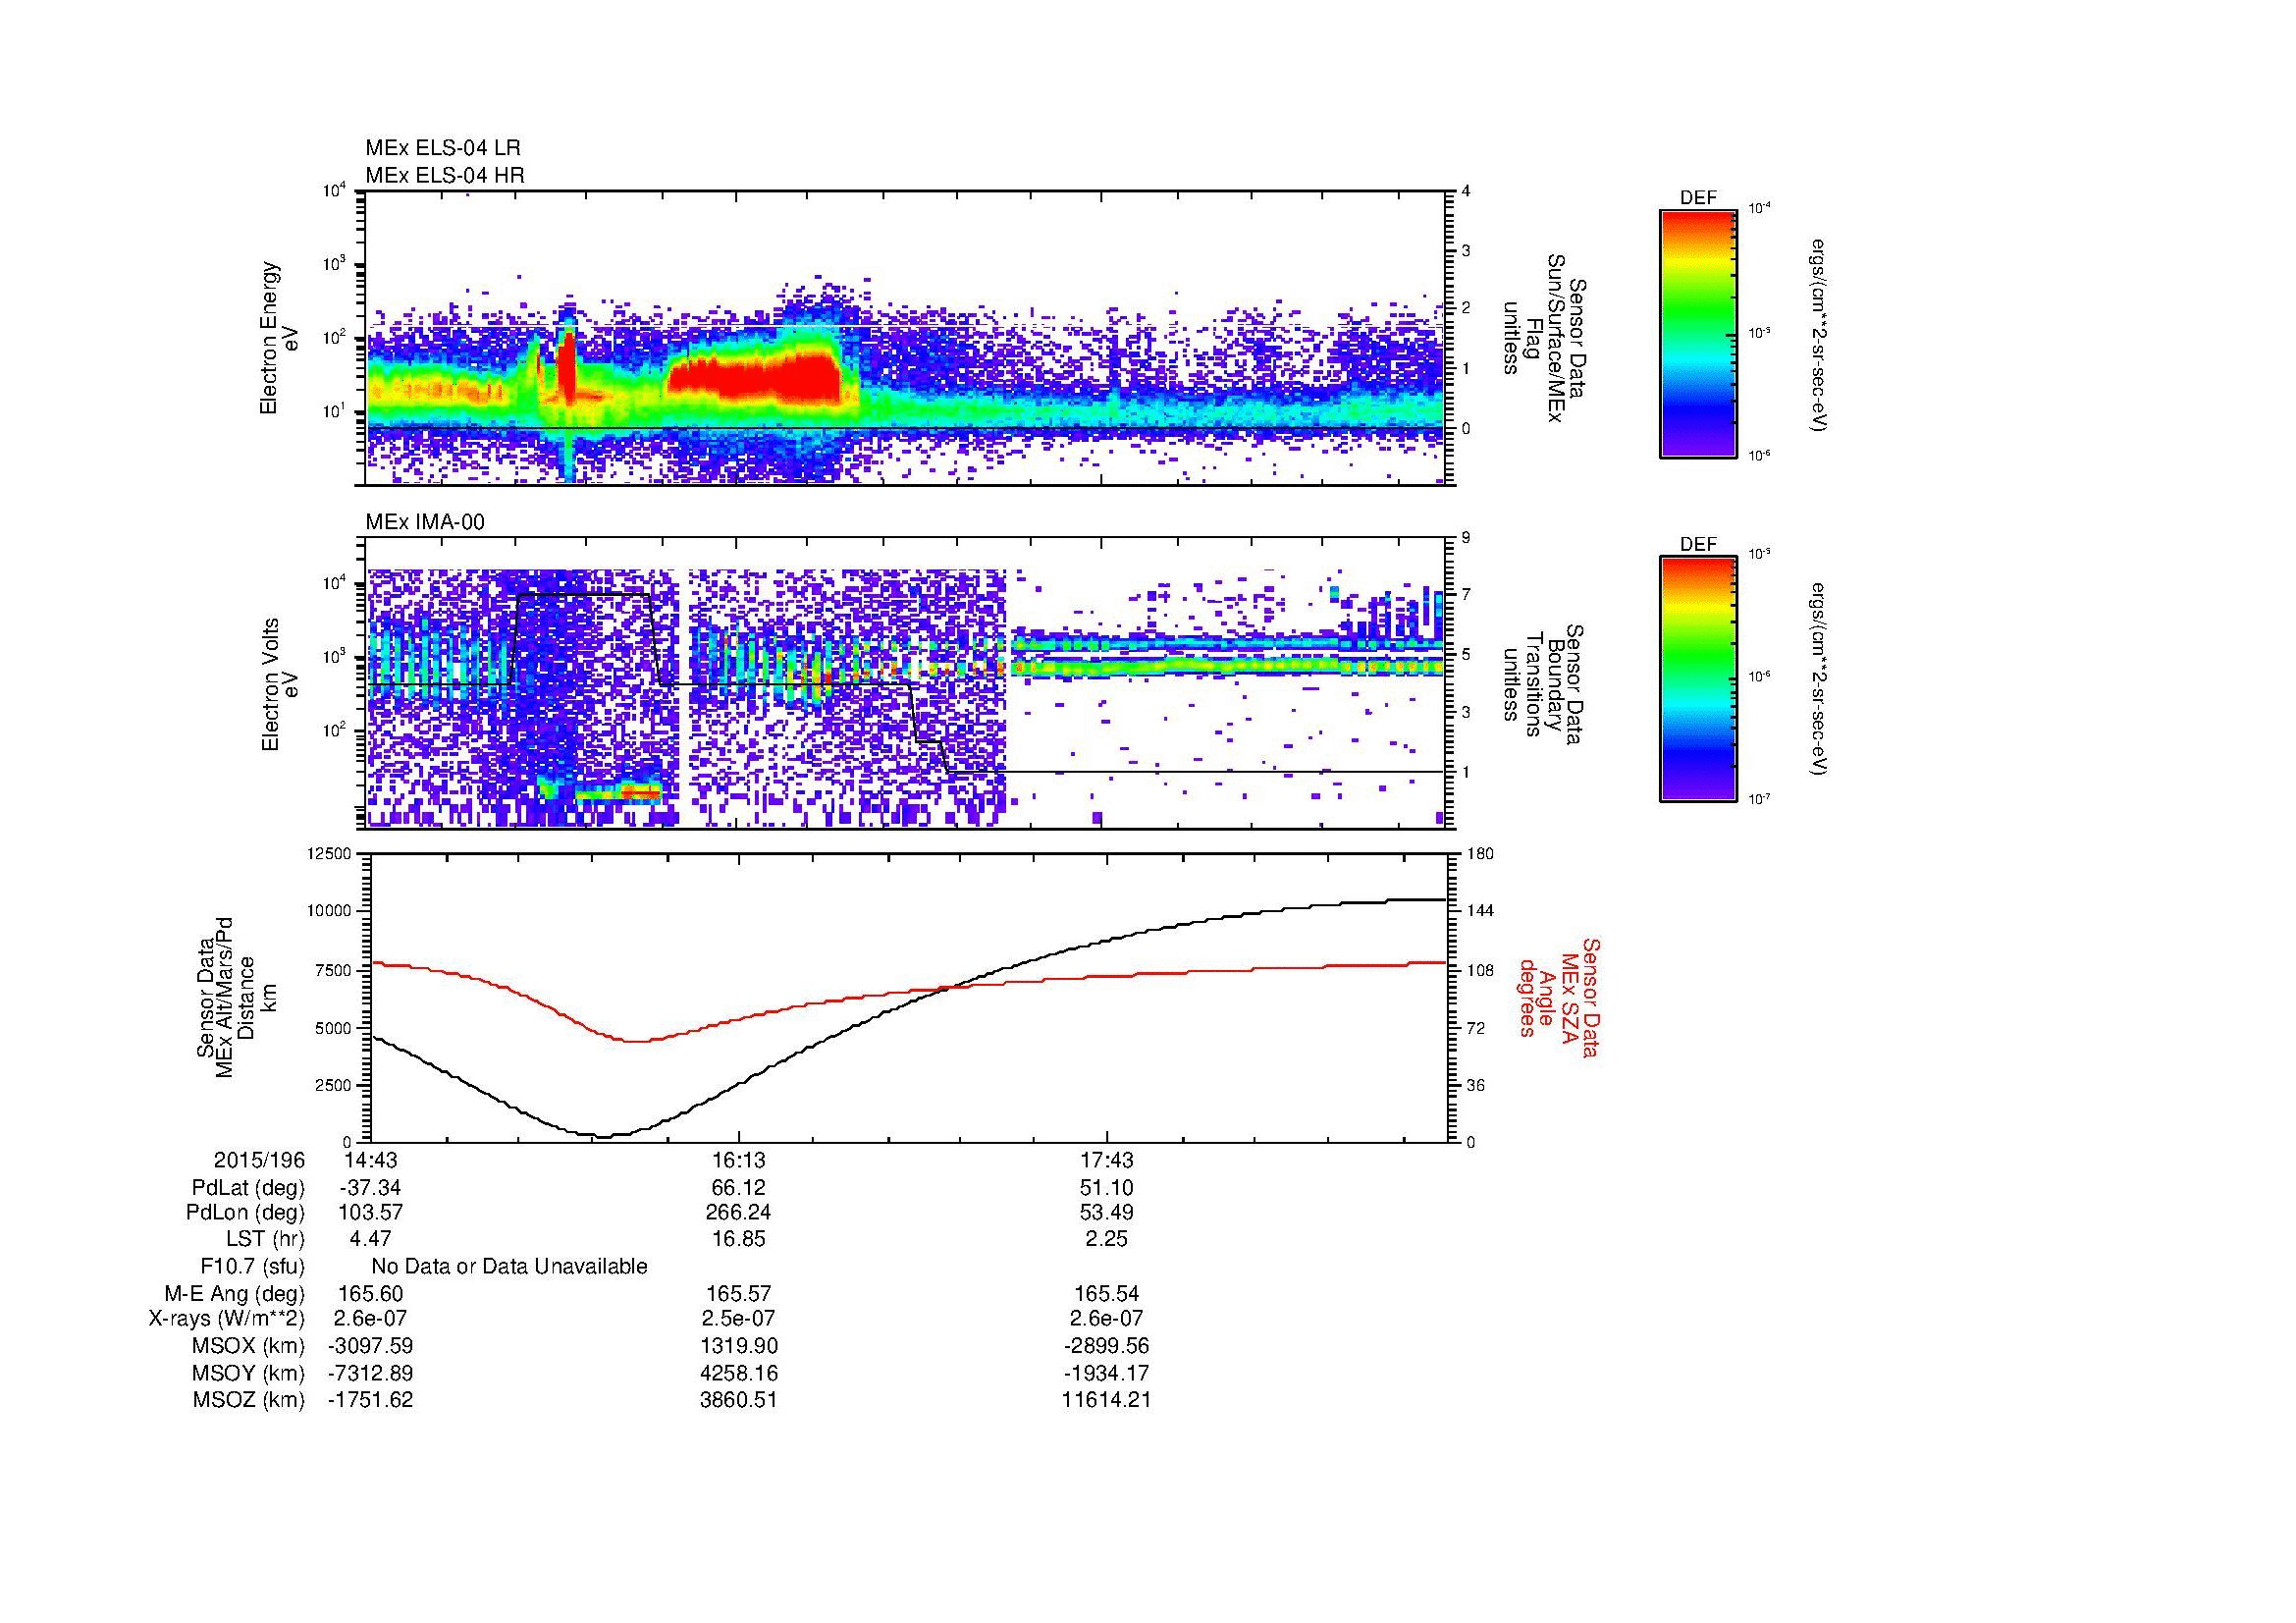
Task: Click the M-E angle value 165.54
Action: [1107, 1294]
